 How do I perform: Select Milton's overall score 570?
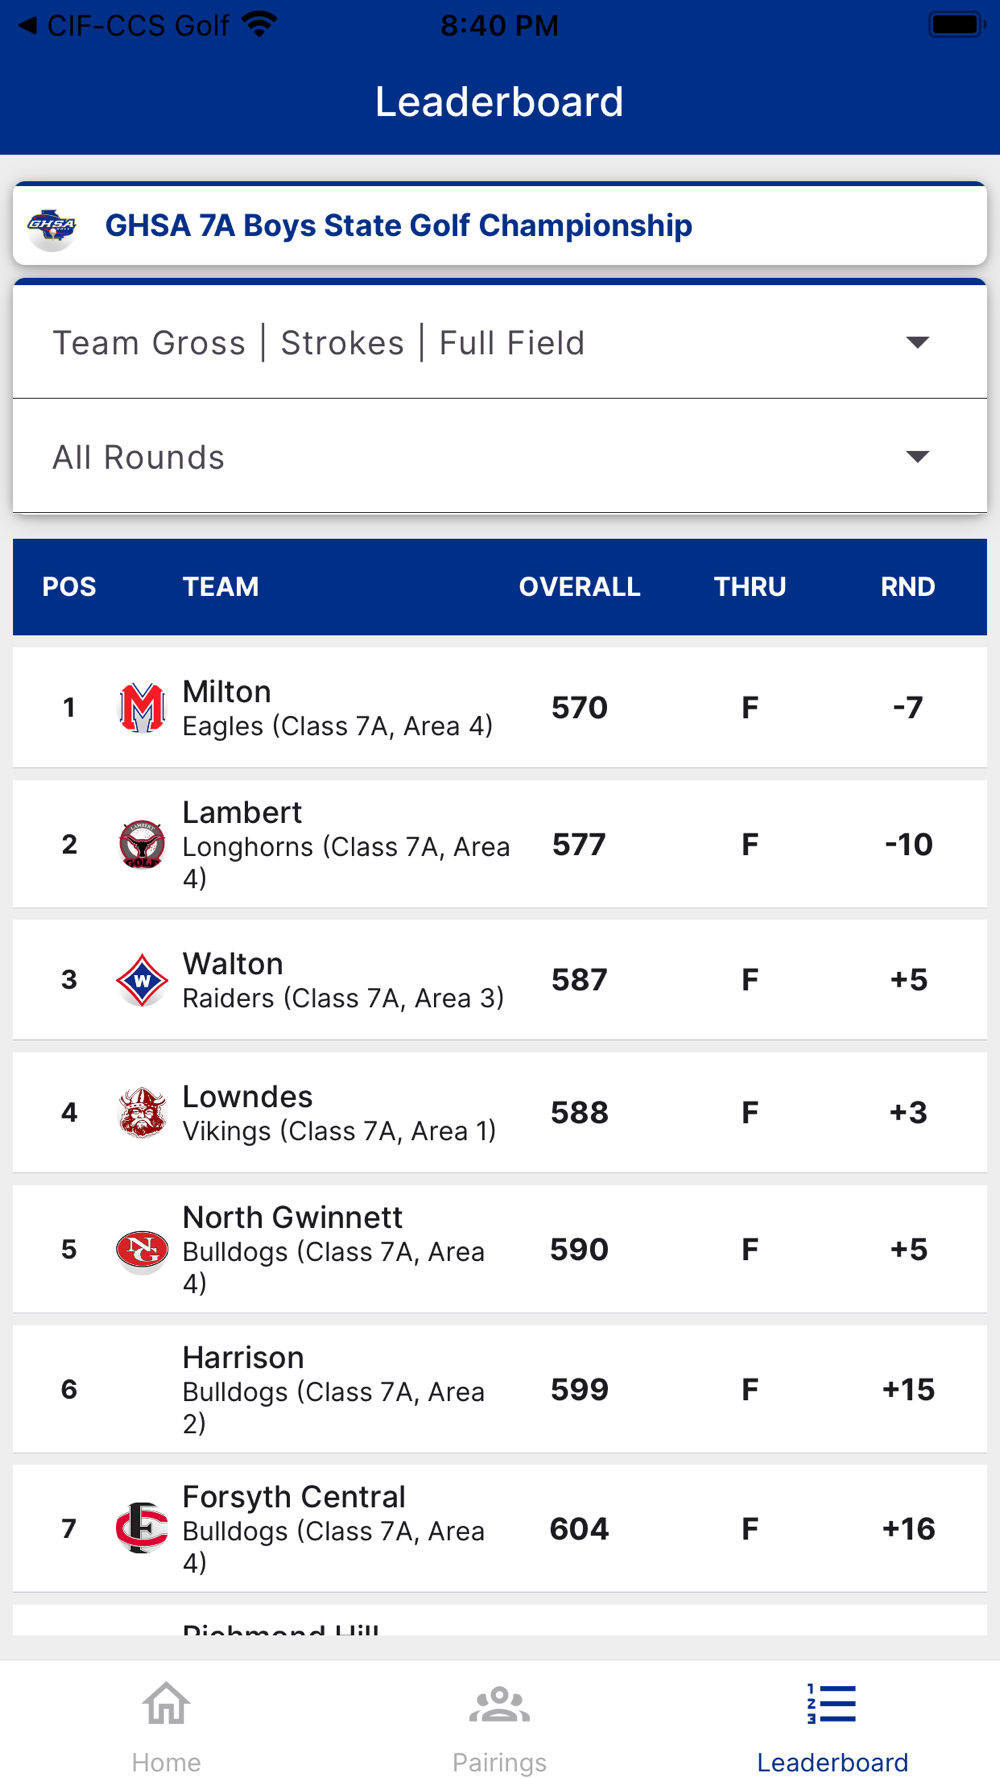coord(579,708)
